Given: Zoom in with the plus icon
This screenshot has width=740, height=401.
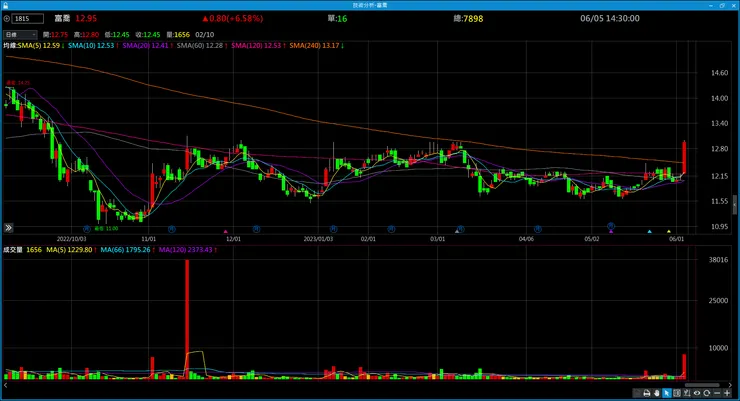Looking at the screenshot, I should [x=727, y=393].
